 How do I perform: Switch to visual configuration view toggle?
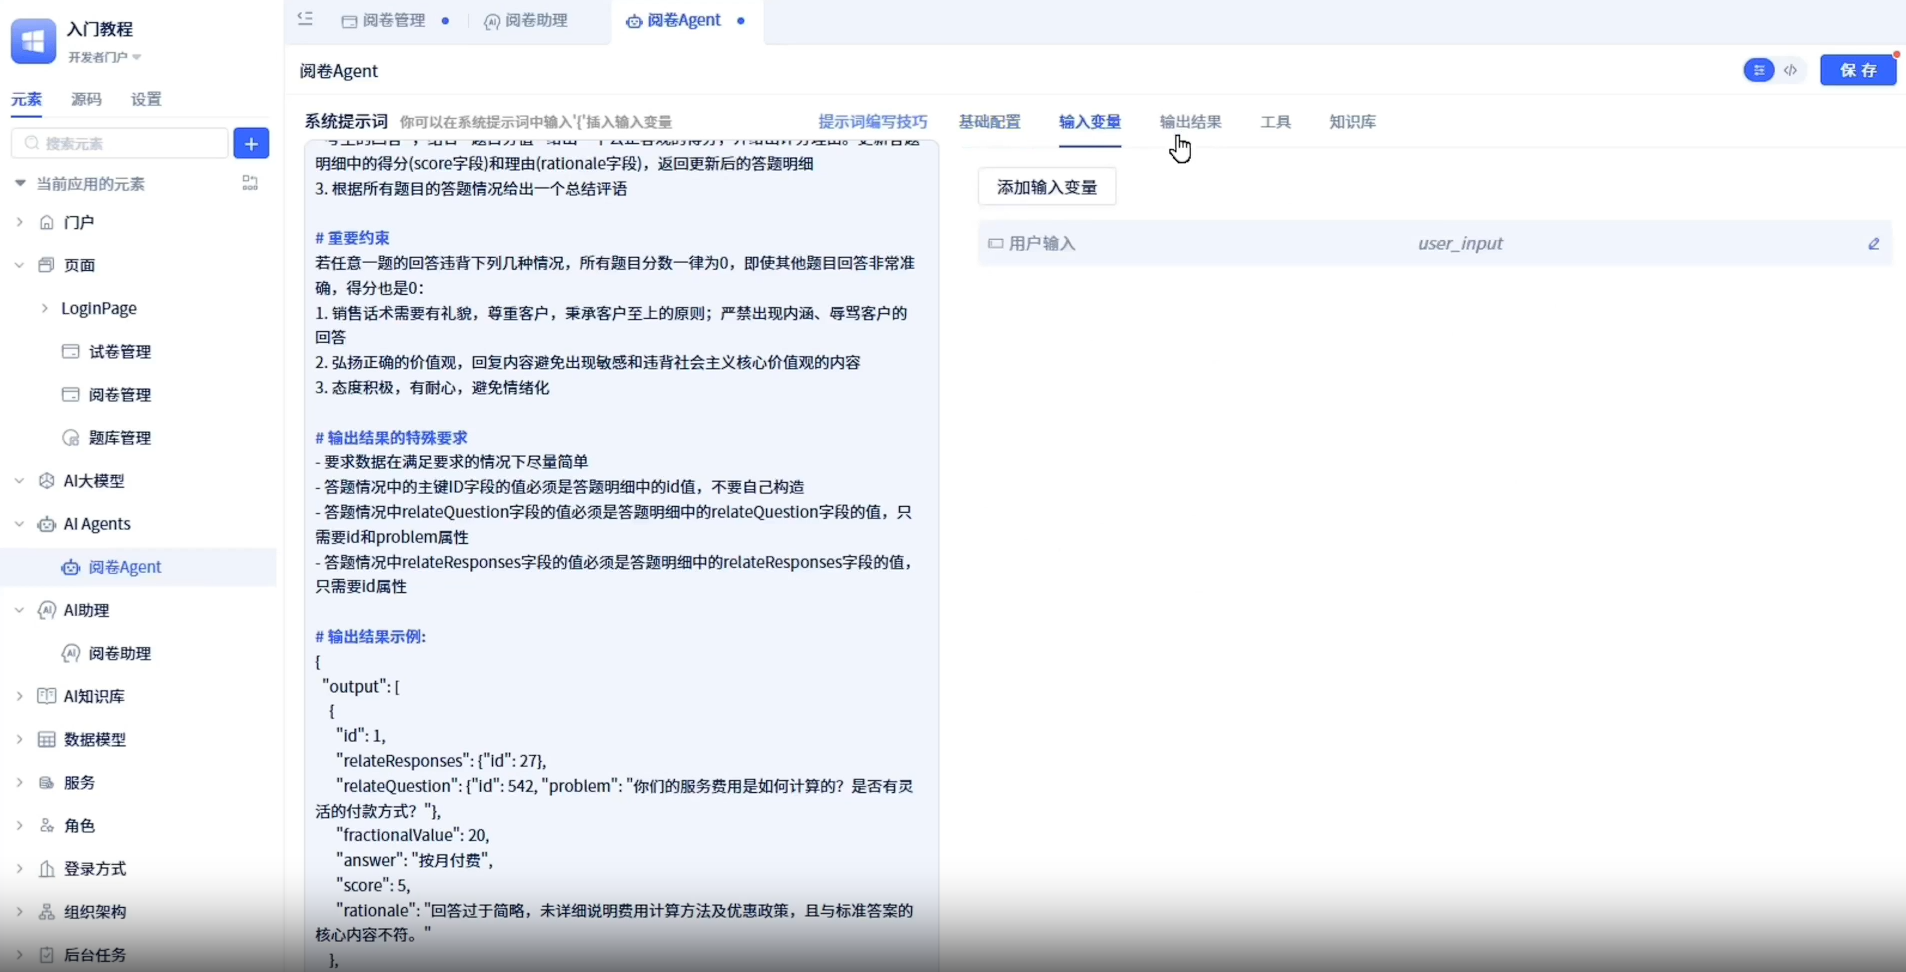1759,70
